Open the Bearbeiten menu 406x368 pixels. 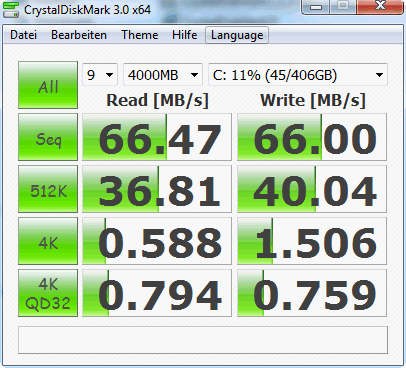tap(79, 35)
